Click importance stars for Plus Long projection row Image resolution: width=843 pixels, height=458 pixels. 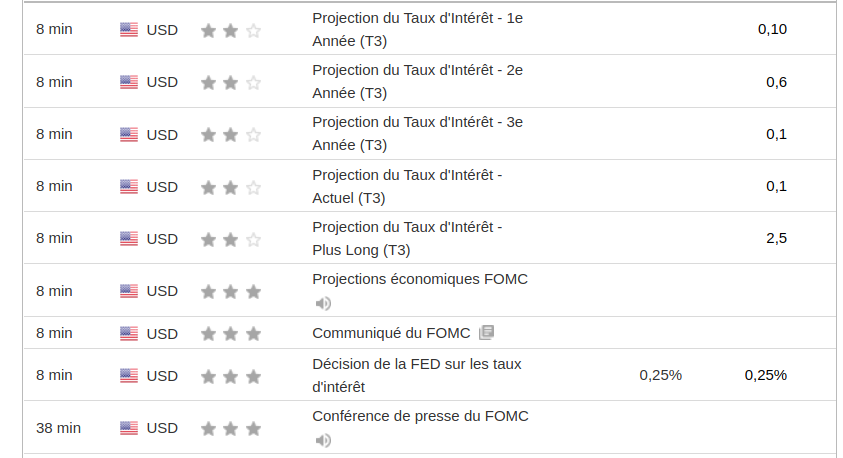tap(231, 239)
